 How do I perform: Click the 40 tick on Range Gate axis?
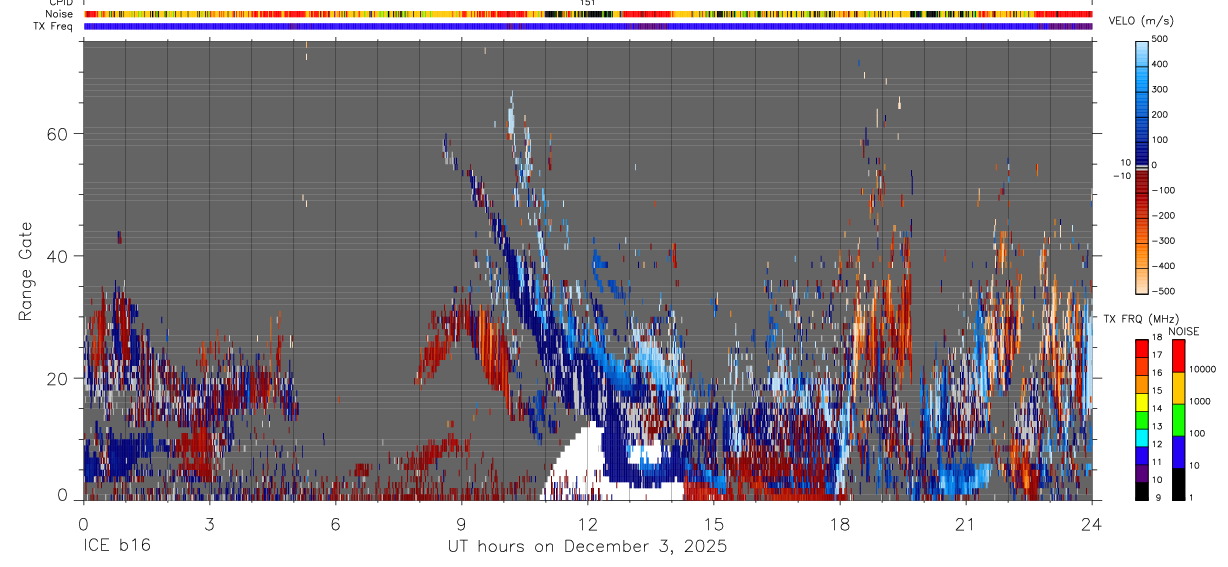[59, 255]
